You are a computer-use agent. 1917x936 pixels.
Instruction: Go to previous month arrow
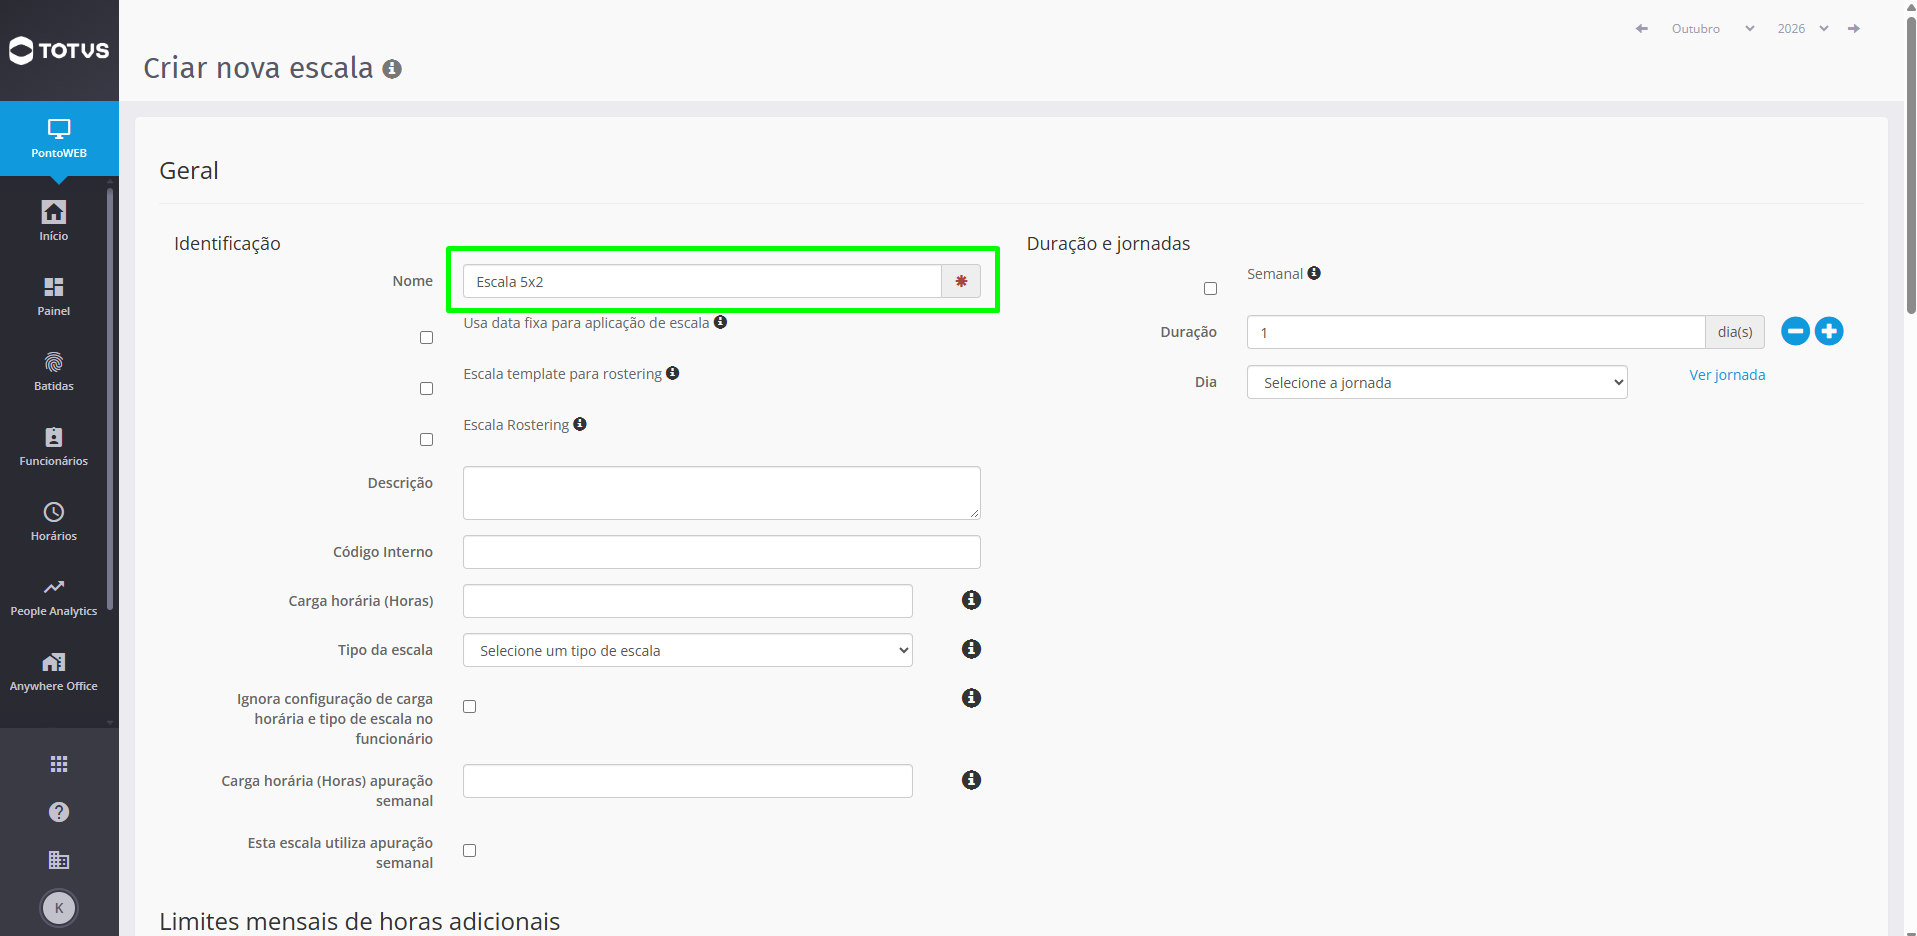tap(1641, 29)
